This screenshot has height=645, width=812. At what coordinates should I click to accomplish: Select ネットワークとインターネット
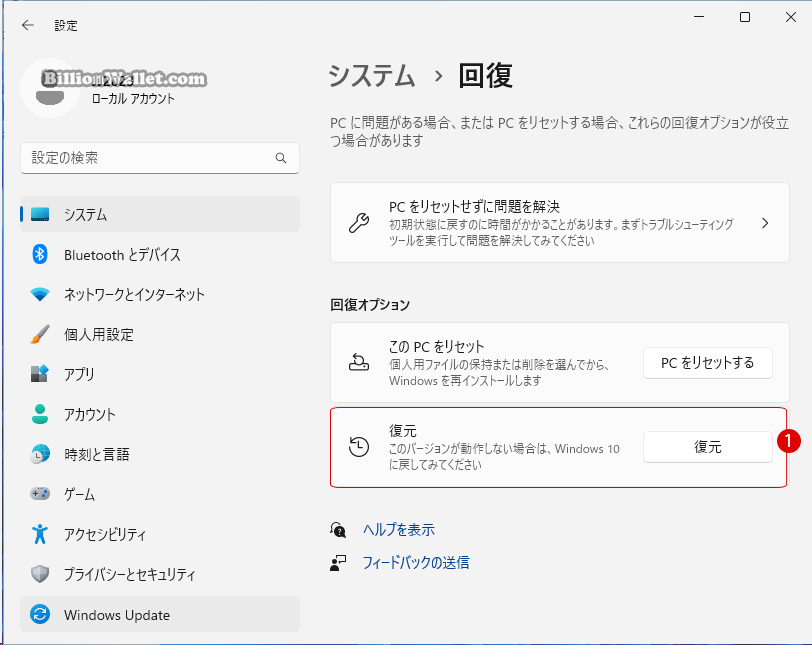coord(160,294)
